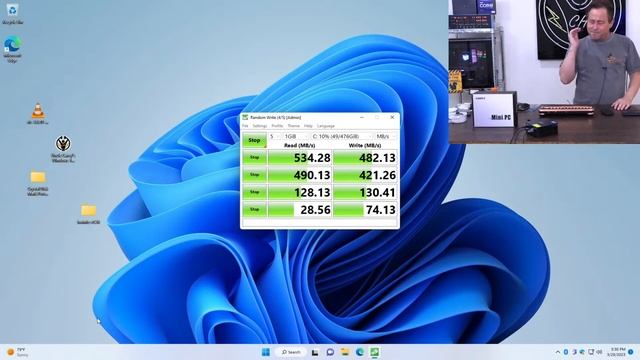The image size is (640, 360).
Task: Open the Profile menu
Action: pos(277,126)
